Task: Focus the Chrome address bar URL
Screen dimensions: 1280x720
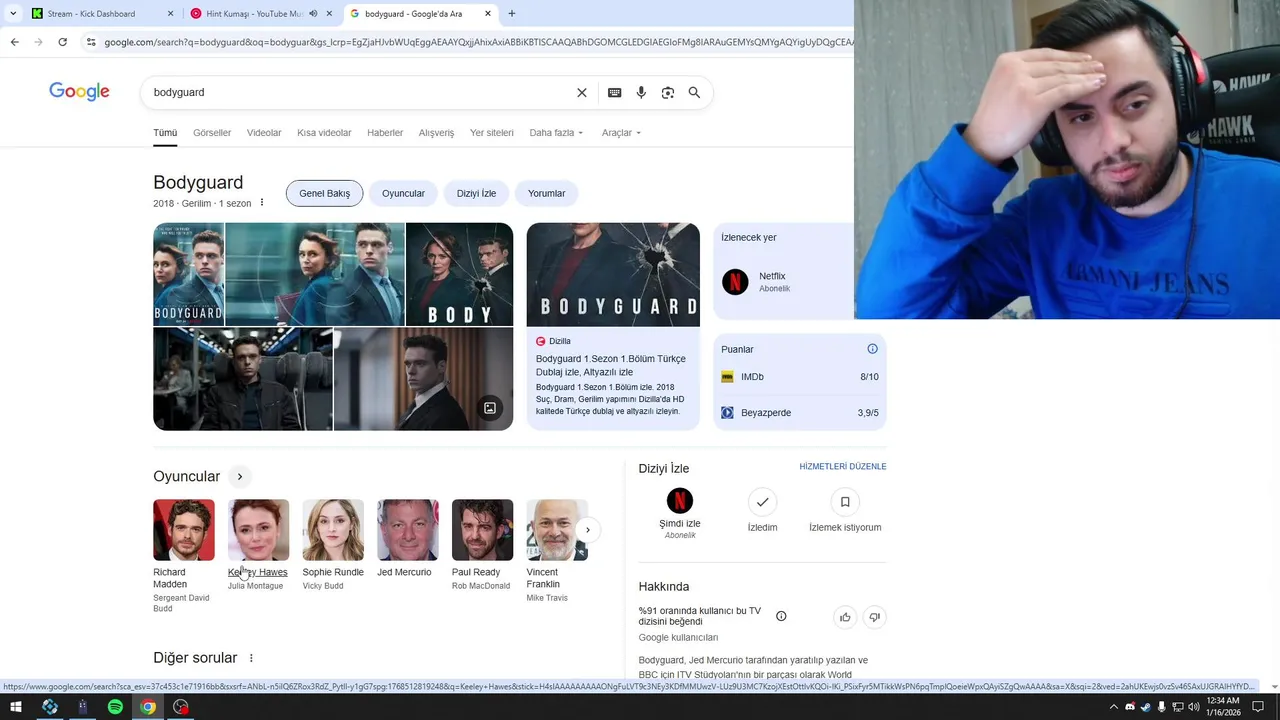Action: point(478,42)
